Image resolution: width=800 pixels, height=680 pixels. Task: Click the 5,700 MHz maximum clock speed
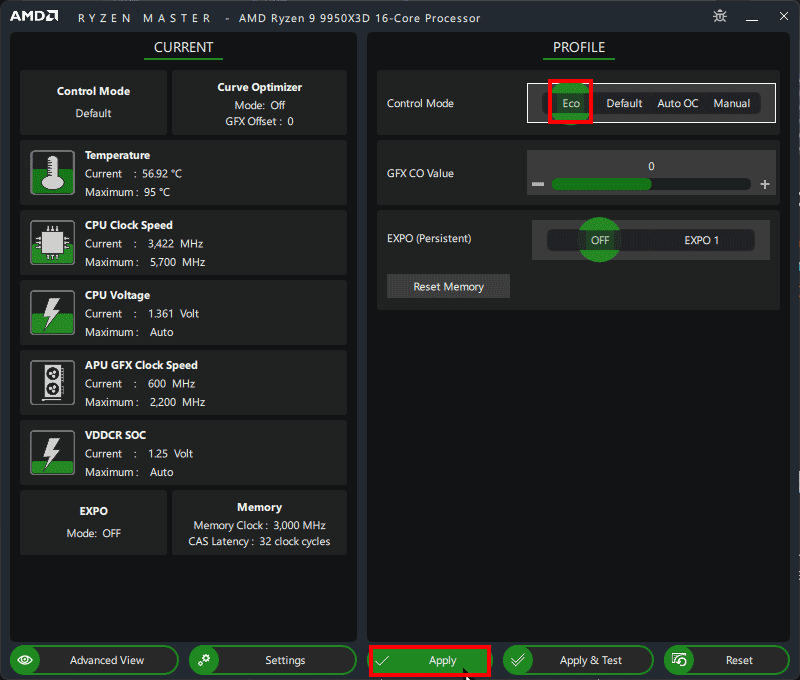[177, 262]
